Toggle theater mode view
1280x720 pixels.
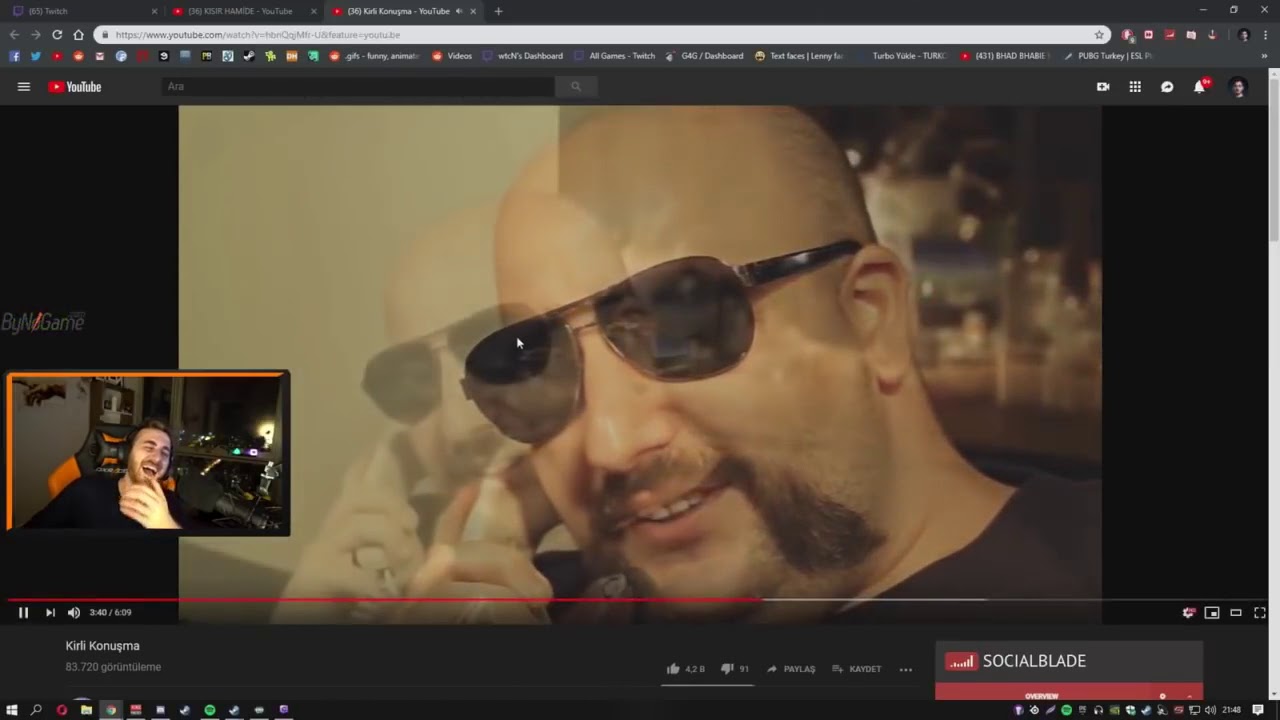1236,613
